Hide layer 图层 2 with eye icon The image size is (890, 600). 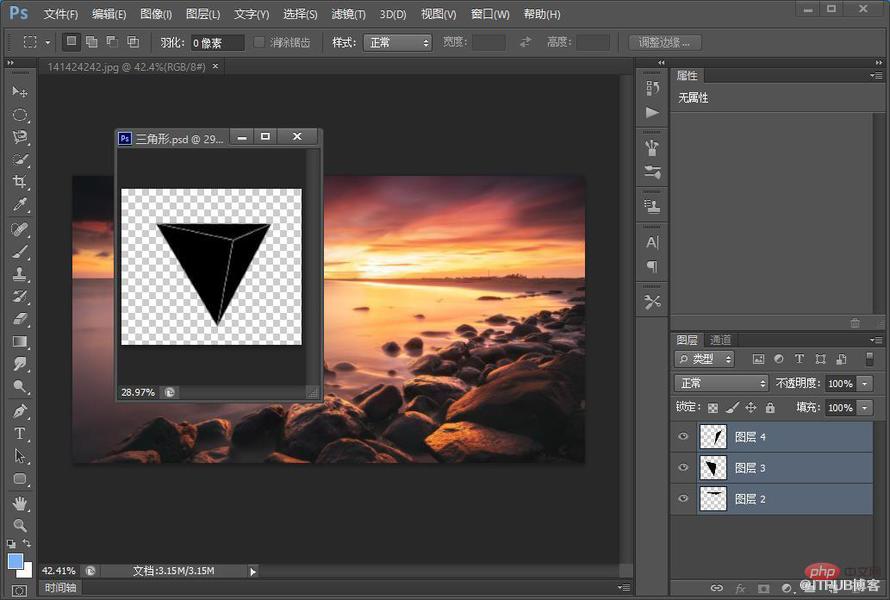(683, 498)
